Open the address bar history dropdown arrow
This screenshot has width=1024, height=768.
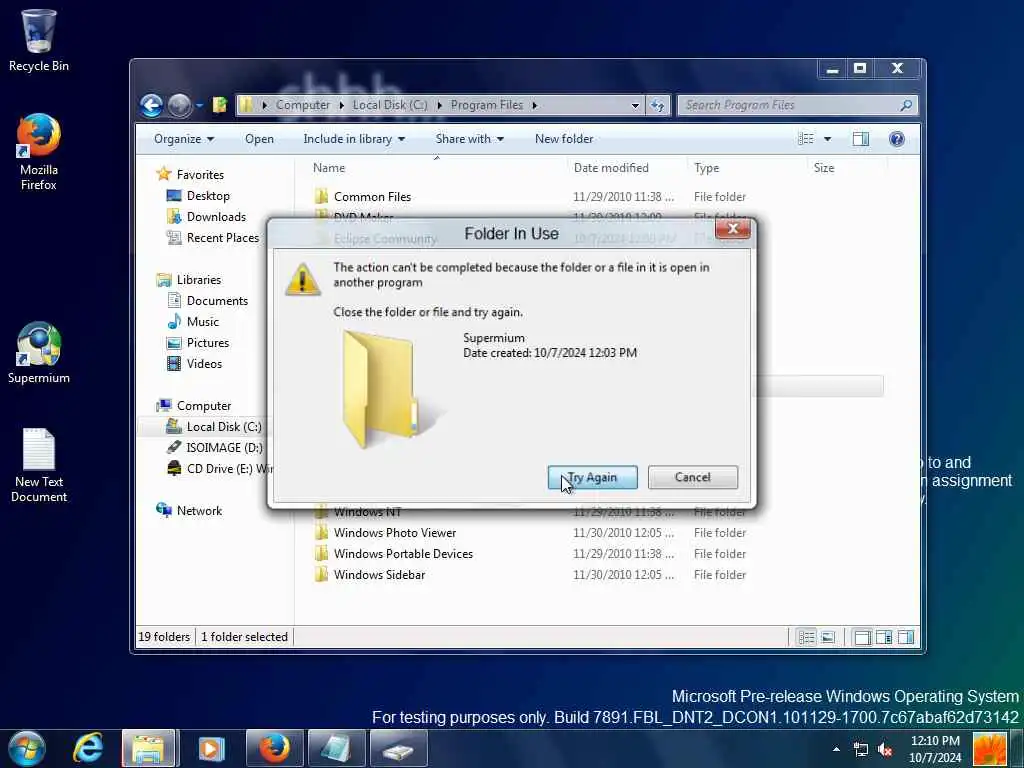pos(635,105)
